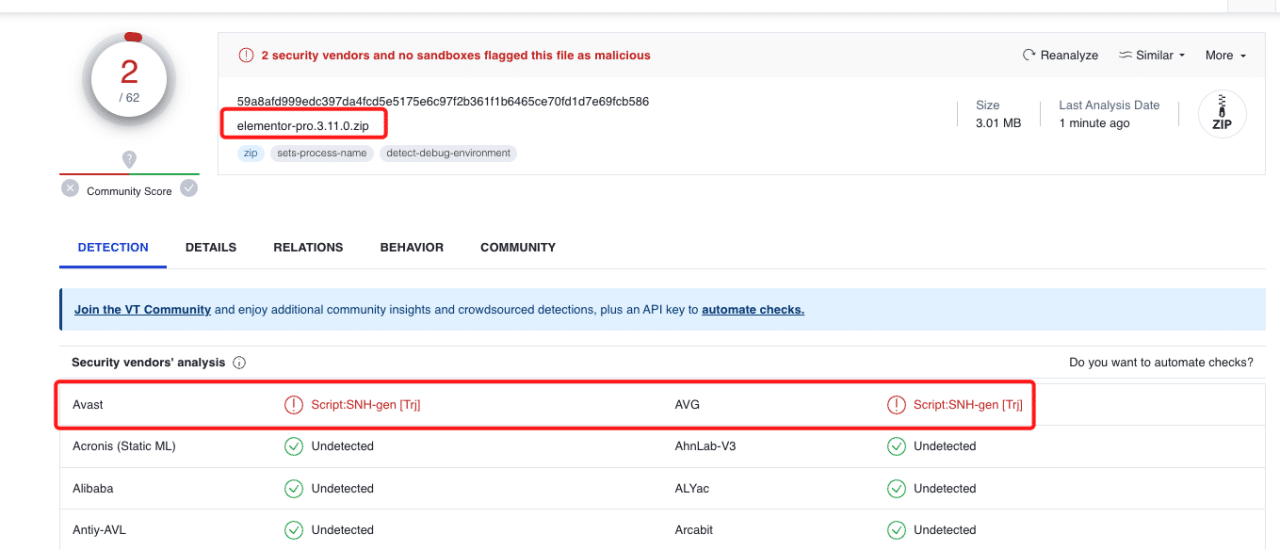Click the info icon beside Security vendors' analysis
This screenshot has height=550, width=1280.
click(x=240, y=363)
